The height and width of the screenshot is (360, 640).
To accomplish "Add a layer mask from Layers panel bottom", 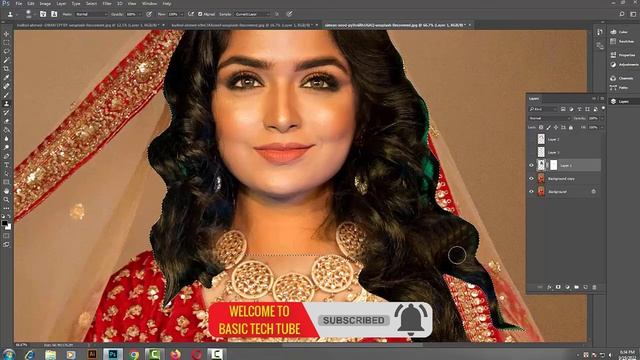I will click(x=558, y=287).
